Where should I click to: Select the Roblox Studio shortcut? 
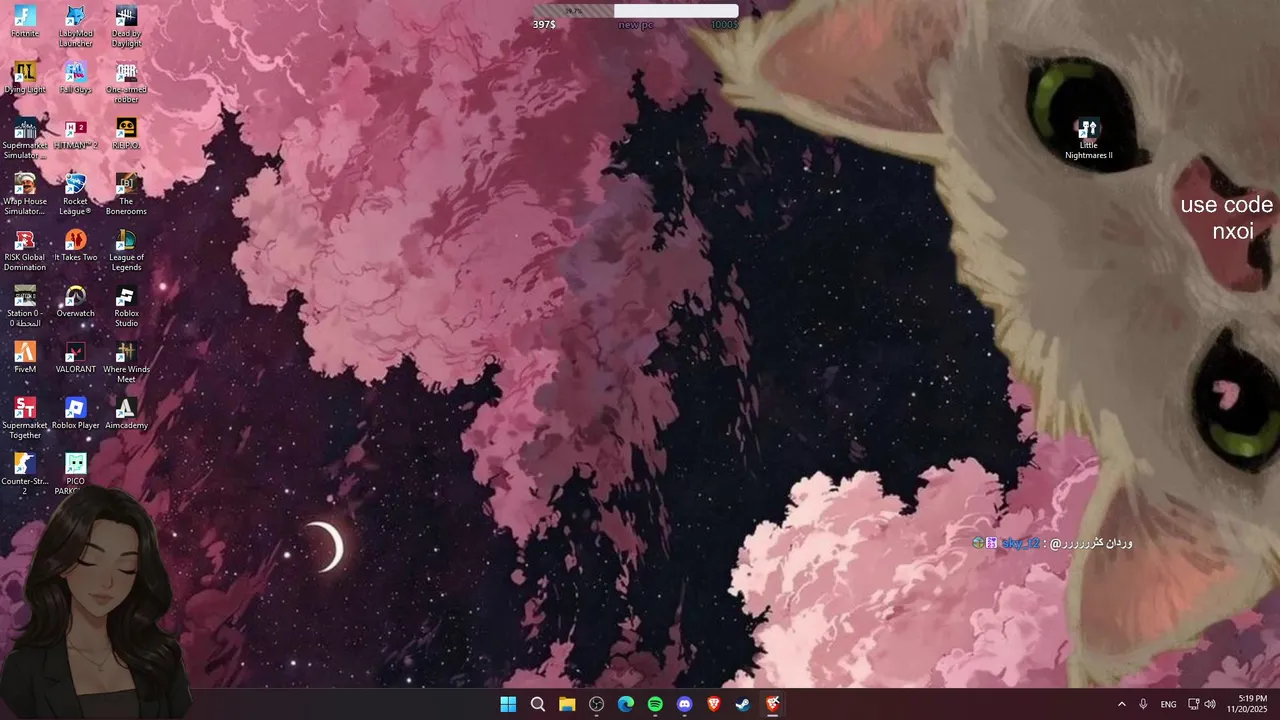pos(126,306)
